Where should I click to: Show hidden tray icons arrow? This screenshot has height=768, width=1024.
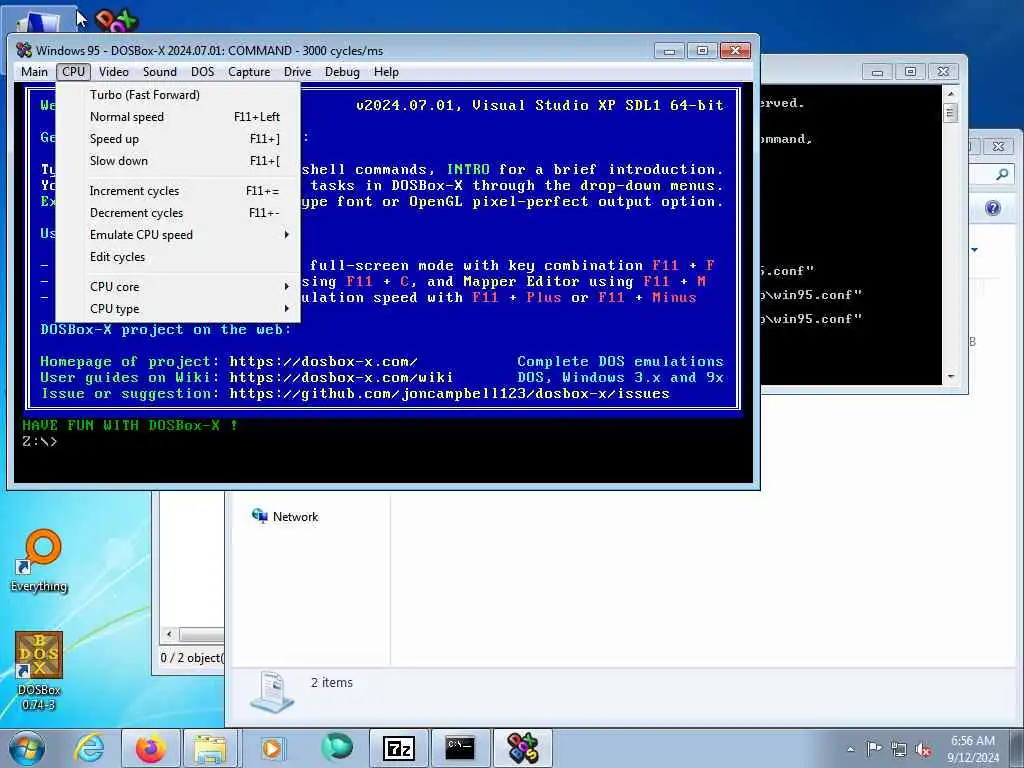(850, 750)
